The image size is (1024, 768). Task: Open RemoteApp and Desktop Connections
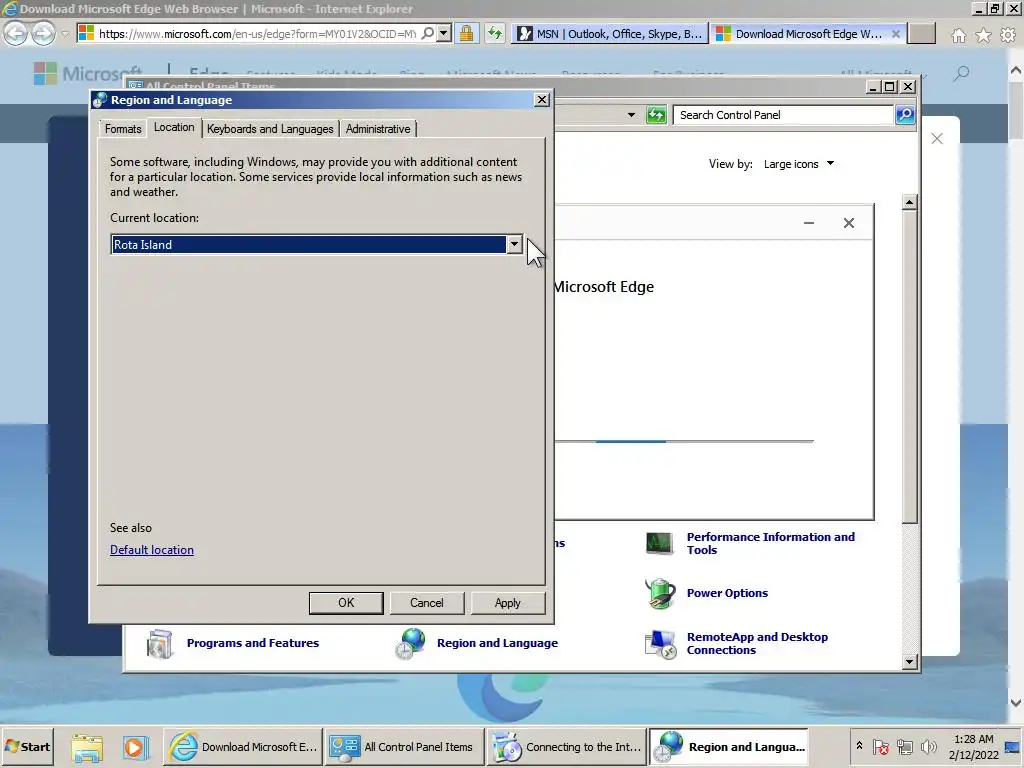(x=757, y=643)
